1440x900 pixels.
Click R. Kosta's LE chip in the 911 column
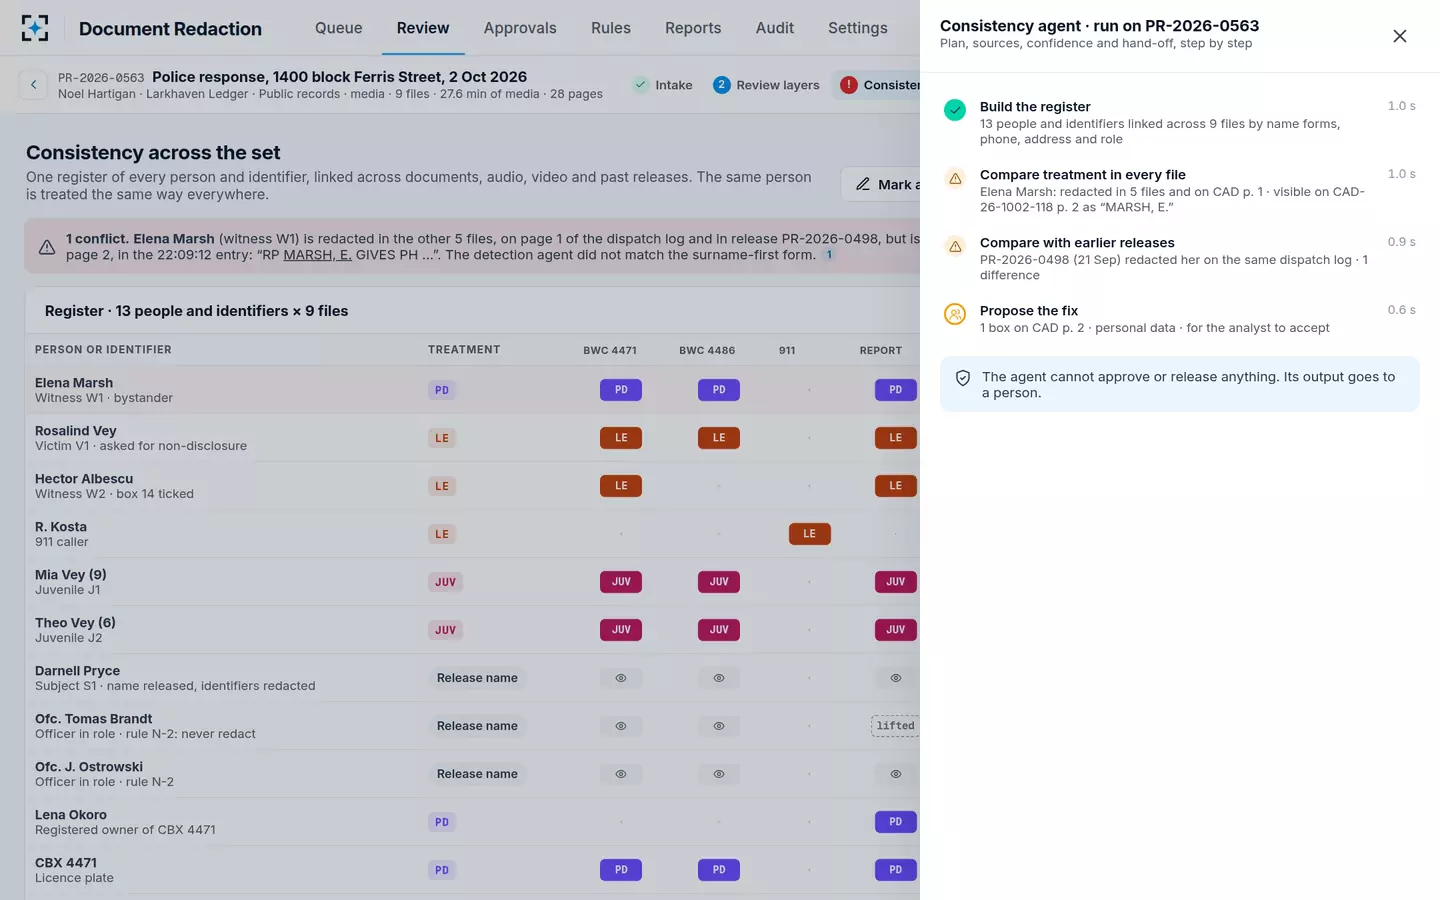point(810,534)
